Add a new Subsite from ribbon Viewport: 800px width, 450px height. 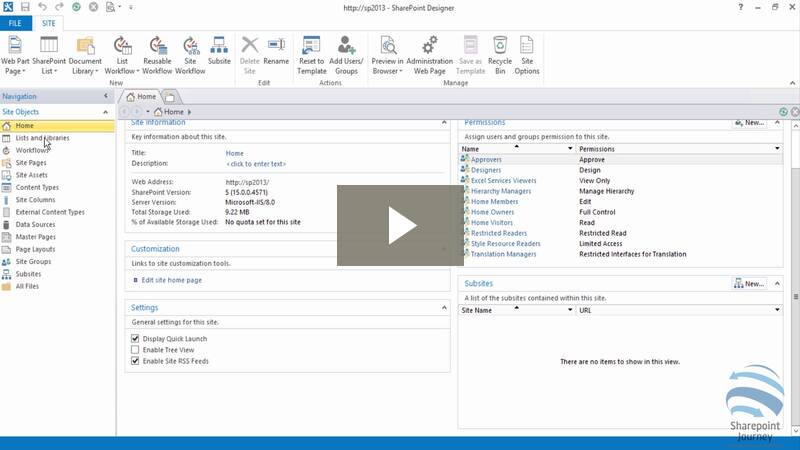pos(219,51)
